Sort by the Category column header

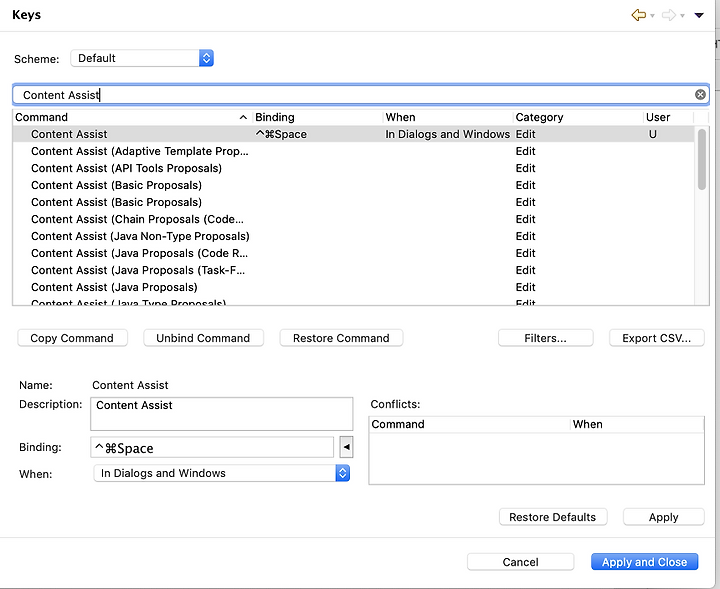578,117
